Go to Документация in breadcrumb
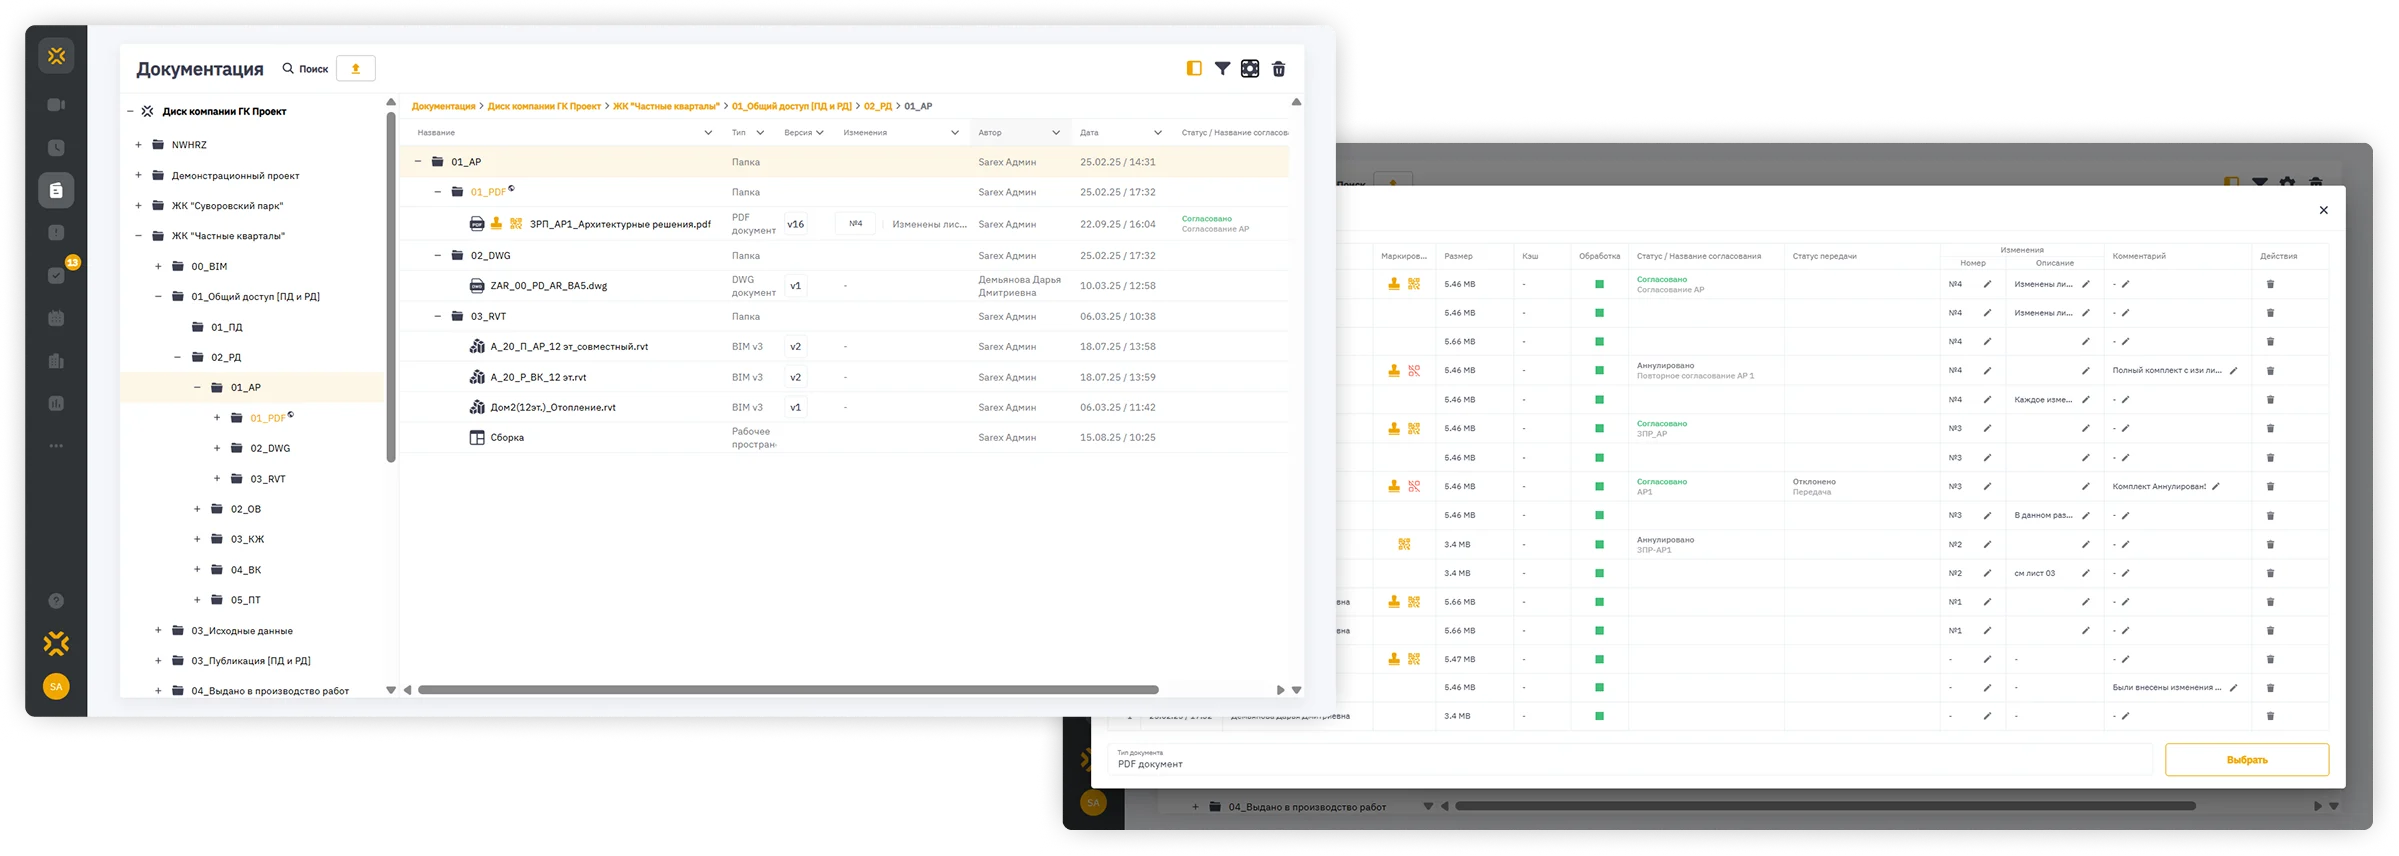The height and width of the screenshot is (856, 2399). point(443,106)
